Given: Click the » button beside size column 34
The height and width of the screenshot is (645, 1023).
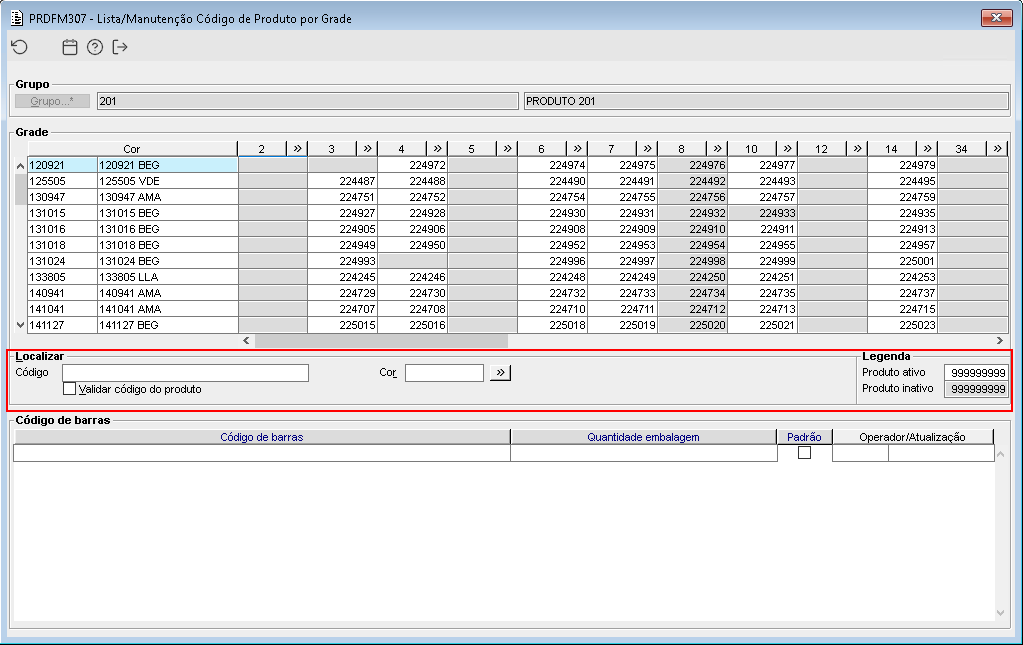Looking at the screenshot, I should 997,149.
